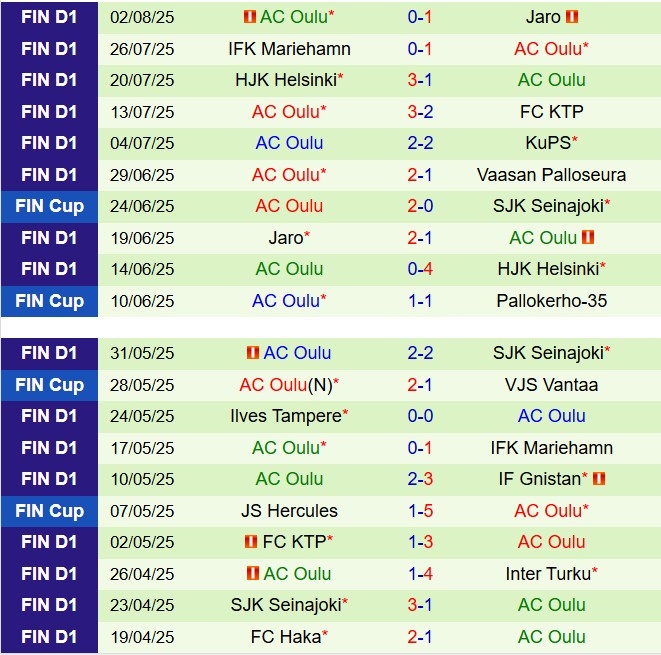Click the 1-5 score of JS Hercules match
661x655 pixels.
pos(420,511)
